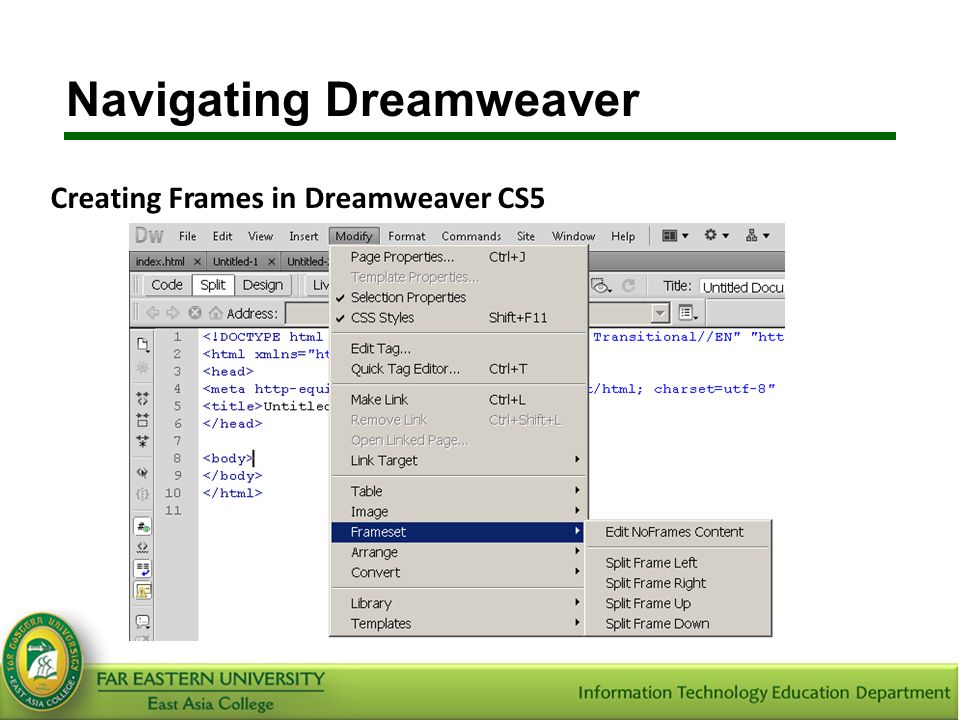This screenshot has height=720, width=960.
Task: Open the Convert submenu
Action: [x=459, y=572]
